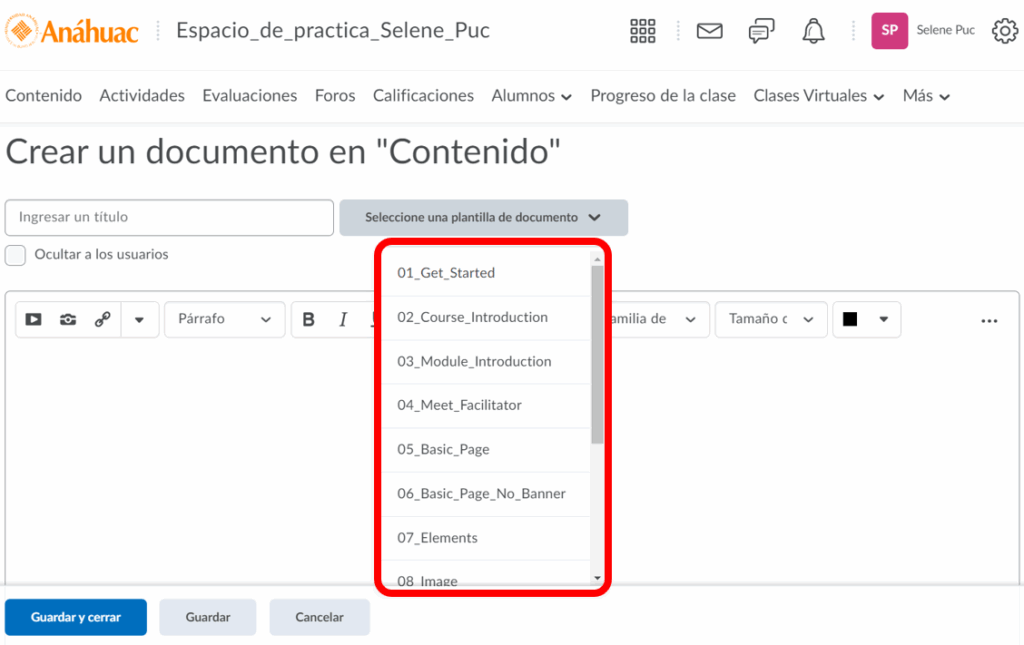Screen dimensions: 1024x645
Task: Choose the 05_Basic_Page template option
Action: point(443,449)
